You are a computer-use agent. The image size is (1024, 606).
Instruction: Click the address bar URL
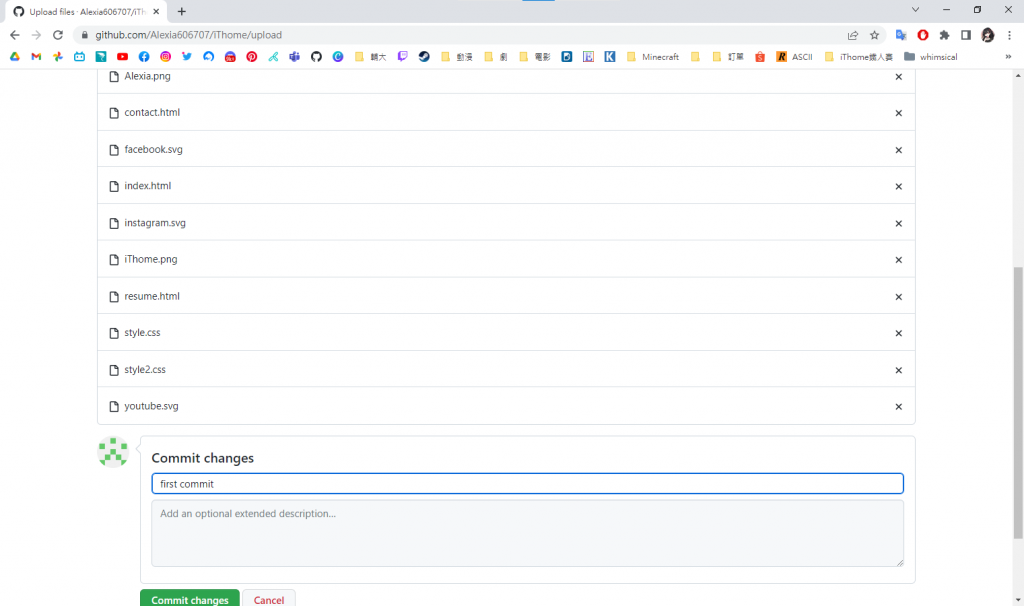189,35
